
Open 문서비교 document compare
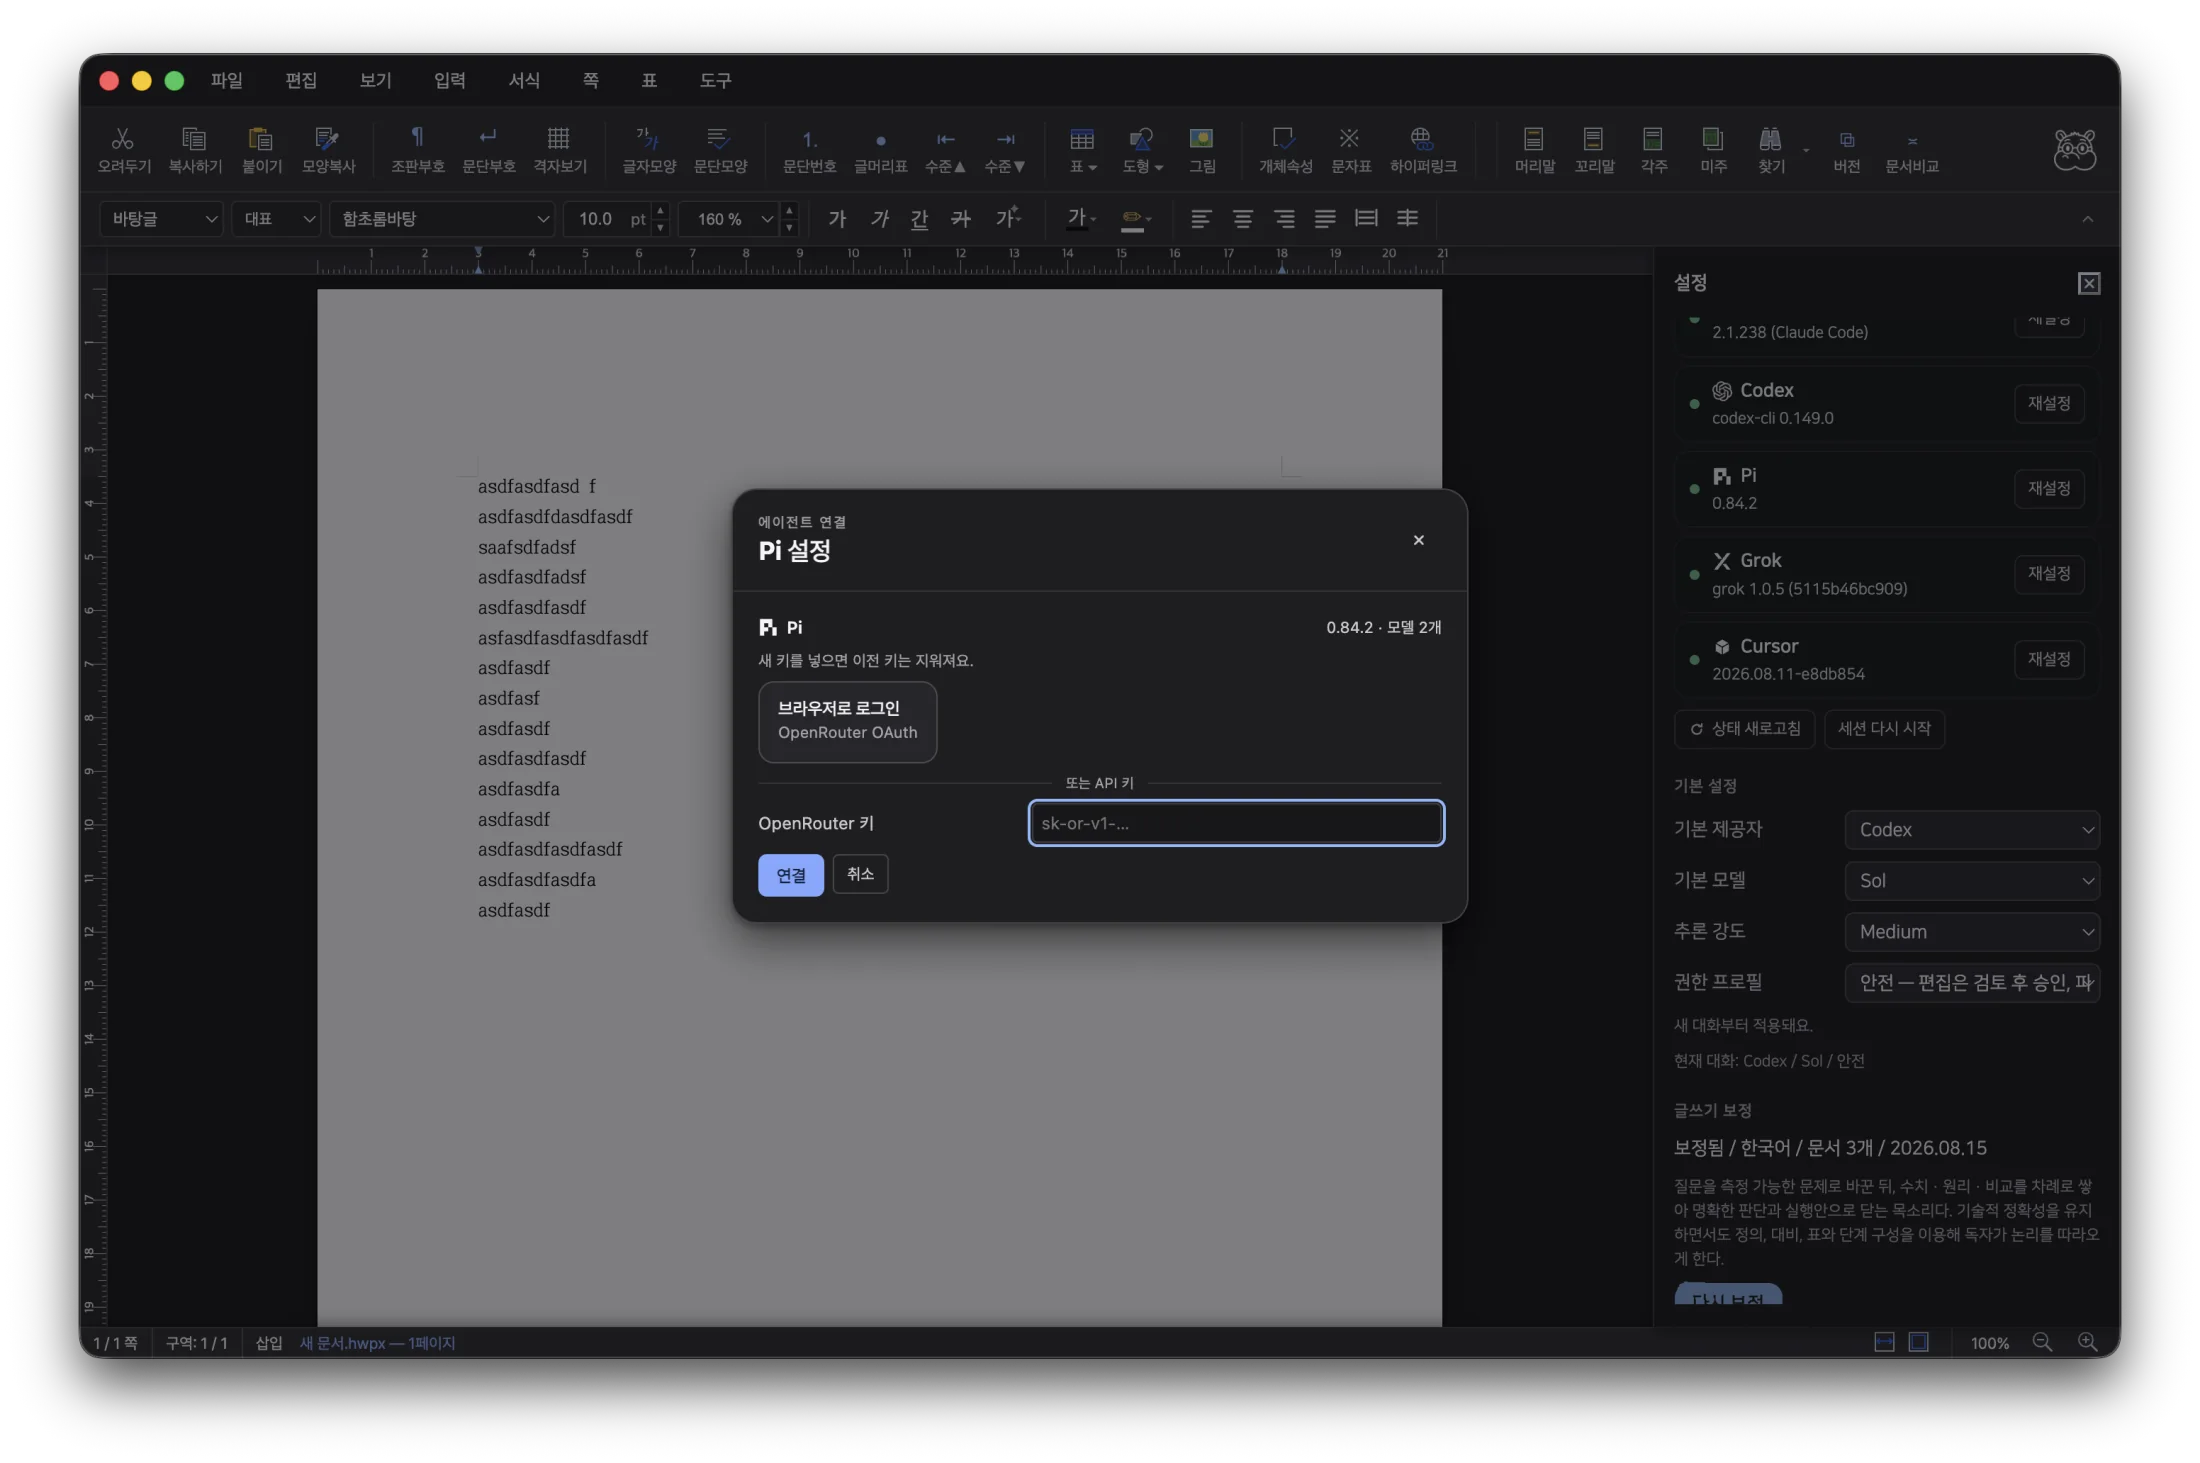[x=1912, y=148]
